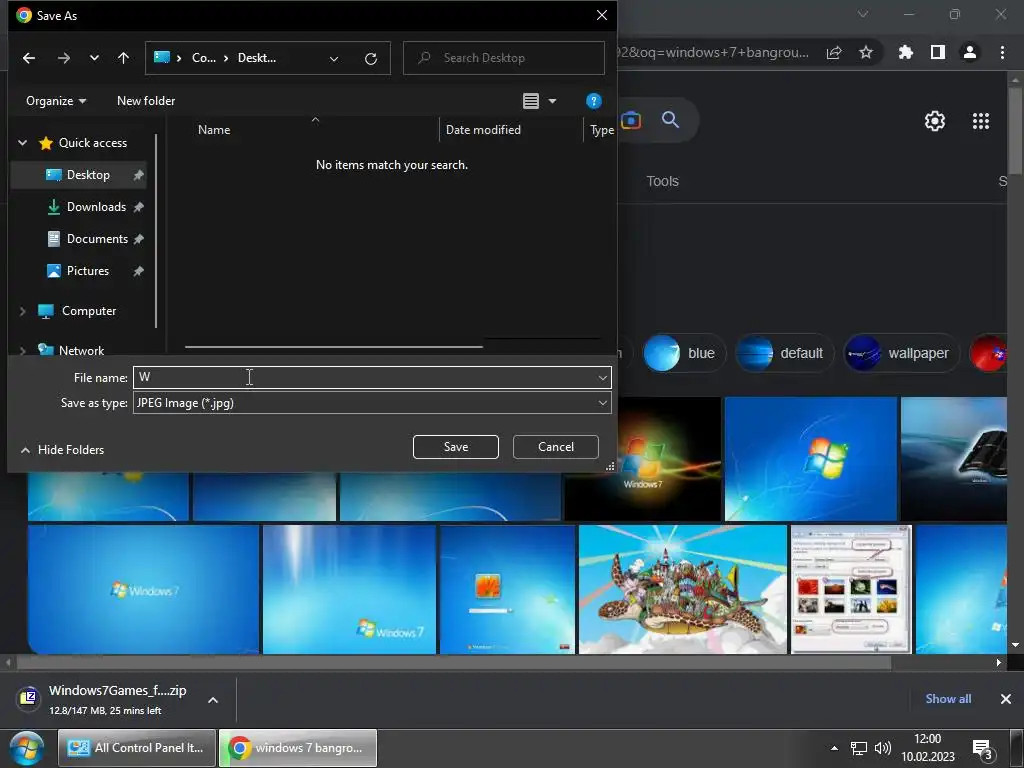Click the Save button

pyautogui.click(x=456, y=447)
